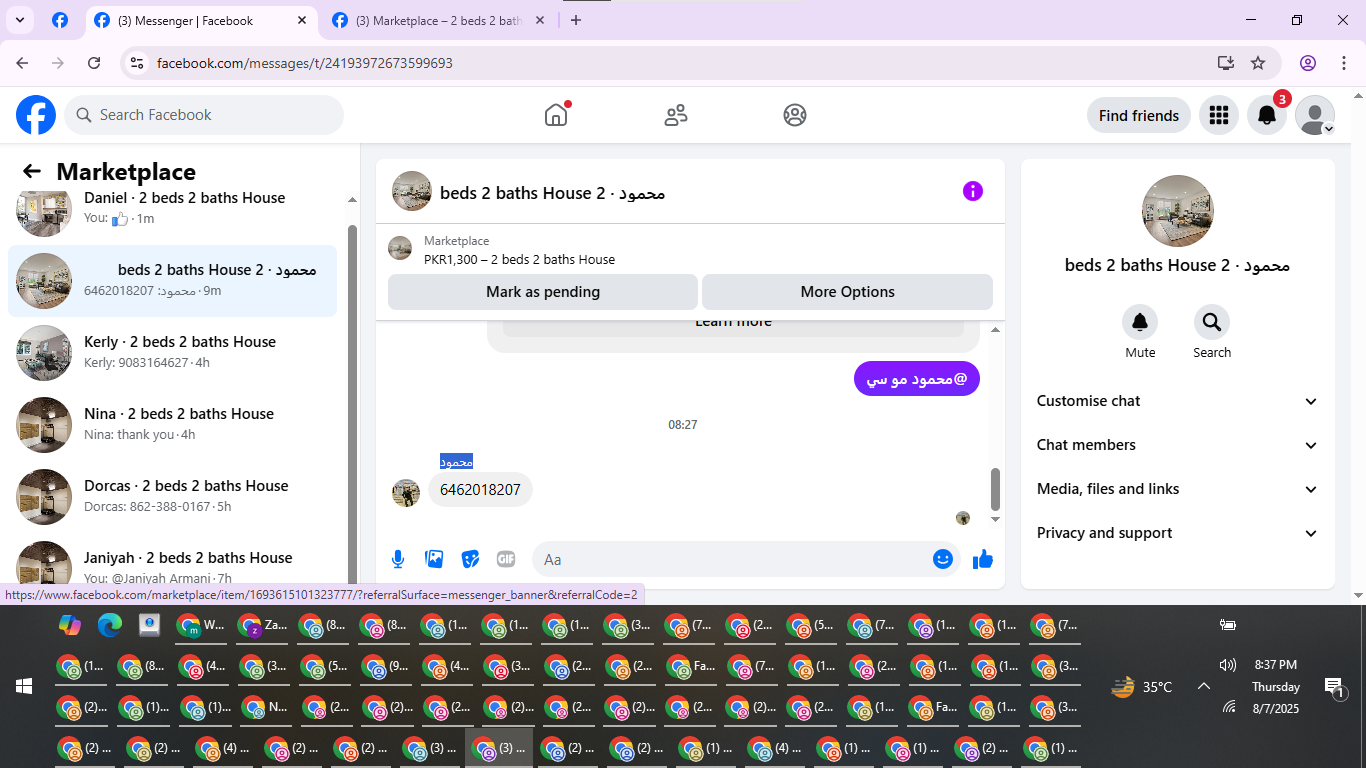
Task: Attach a photo with the image icon
Action: (x=434, y=559)
